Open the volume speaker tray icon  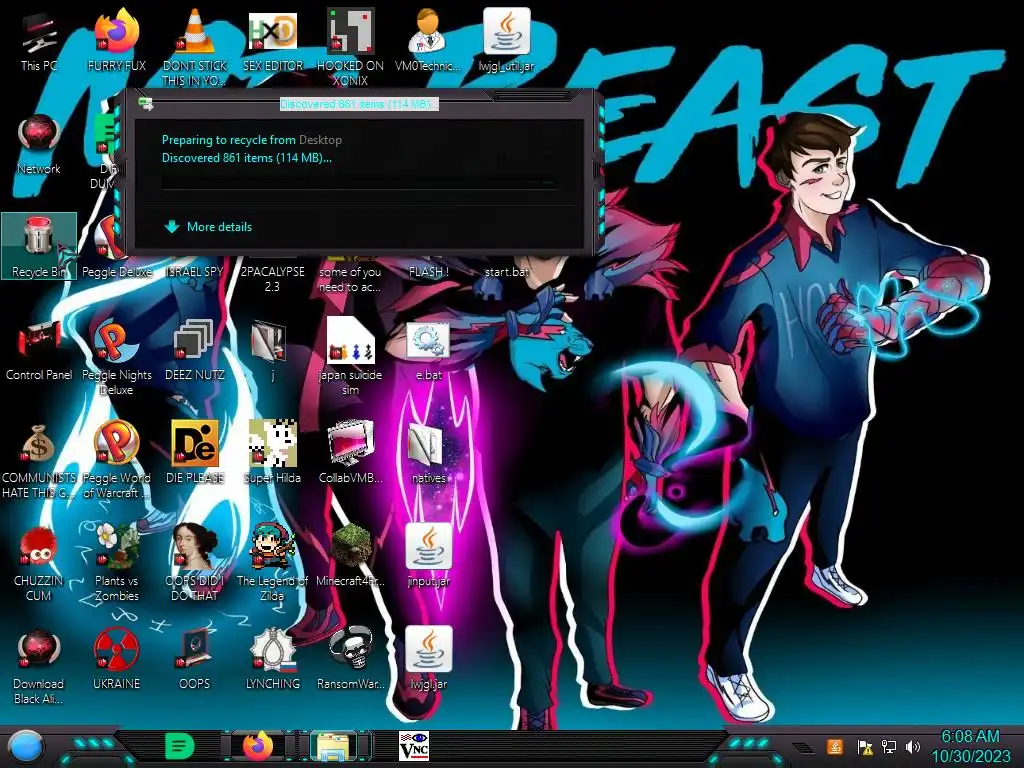pyautogui.click(x=913, y=746)
